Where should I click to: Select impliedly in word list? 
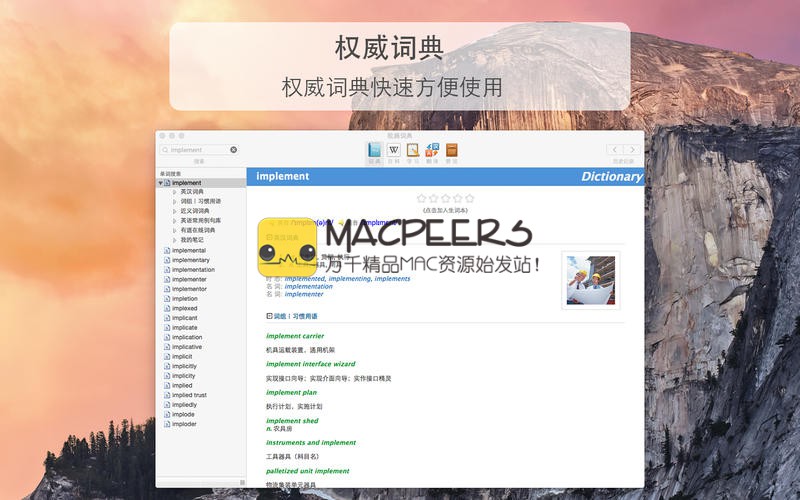pos(185,405)
